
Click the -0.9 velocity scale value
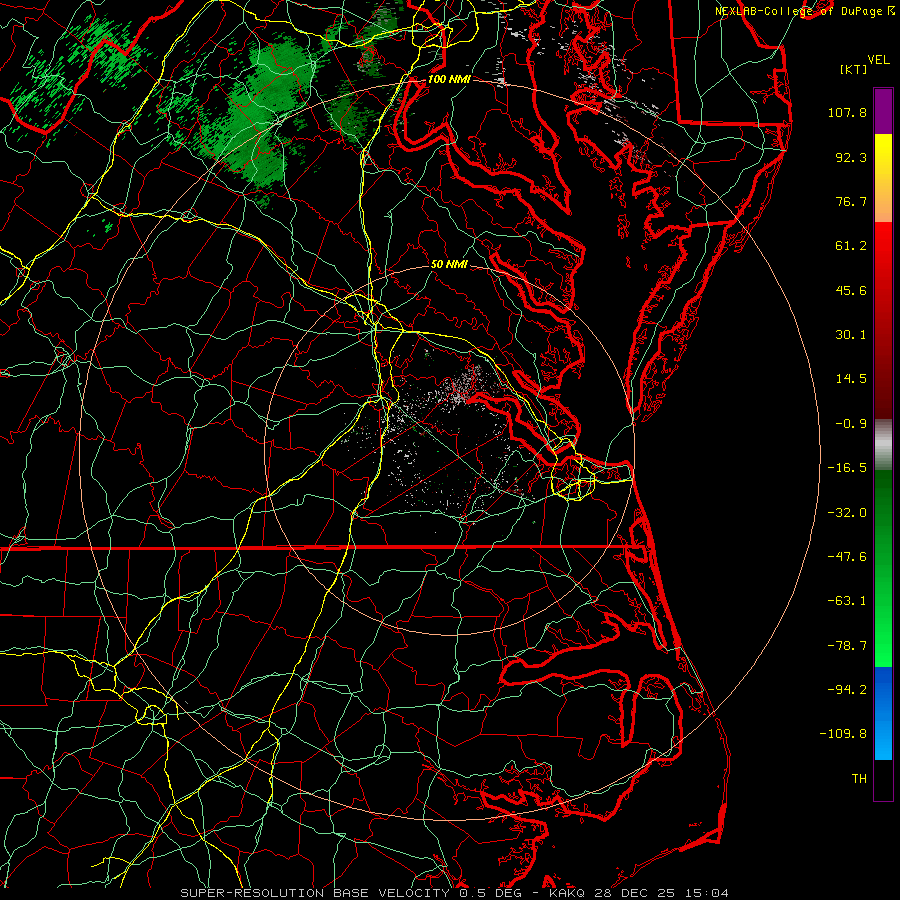point(851,424)
